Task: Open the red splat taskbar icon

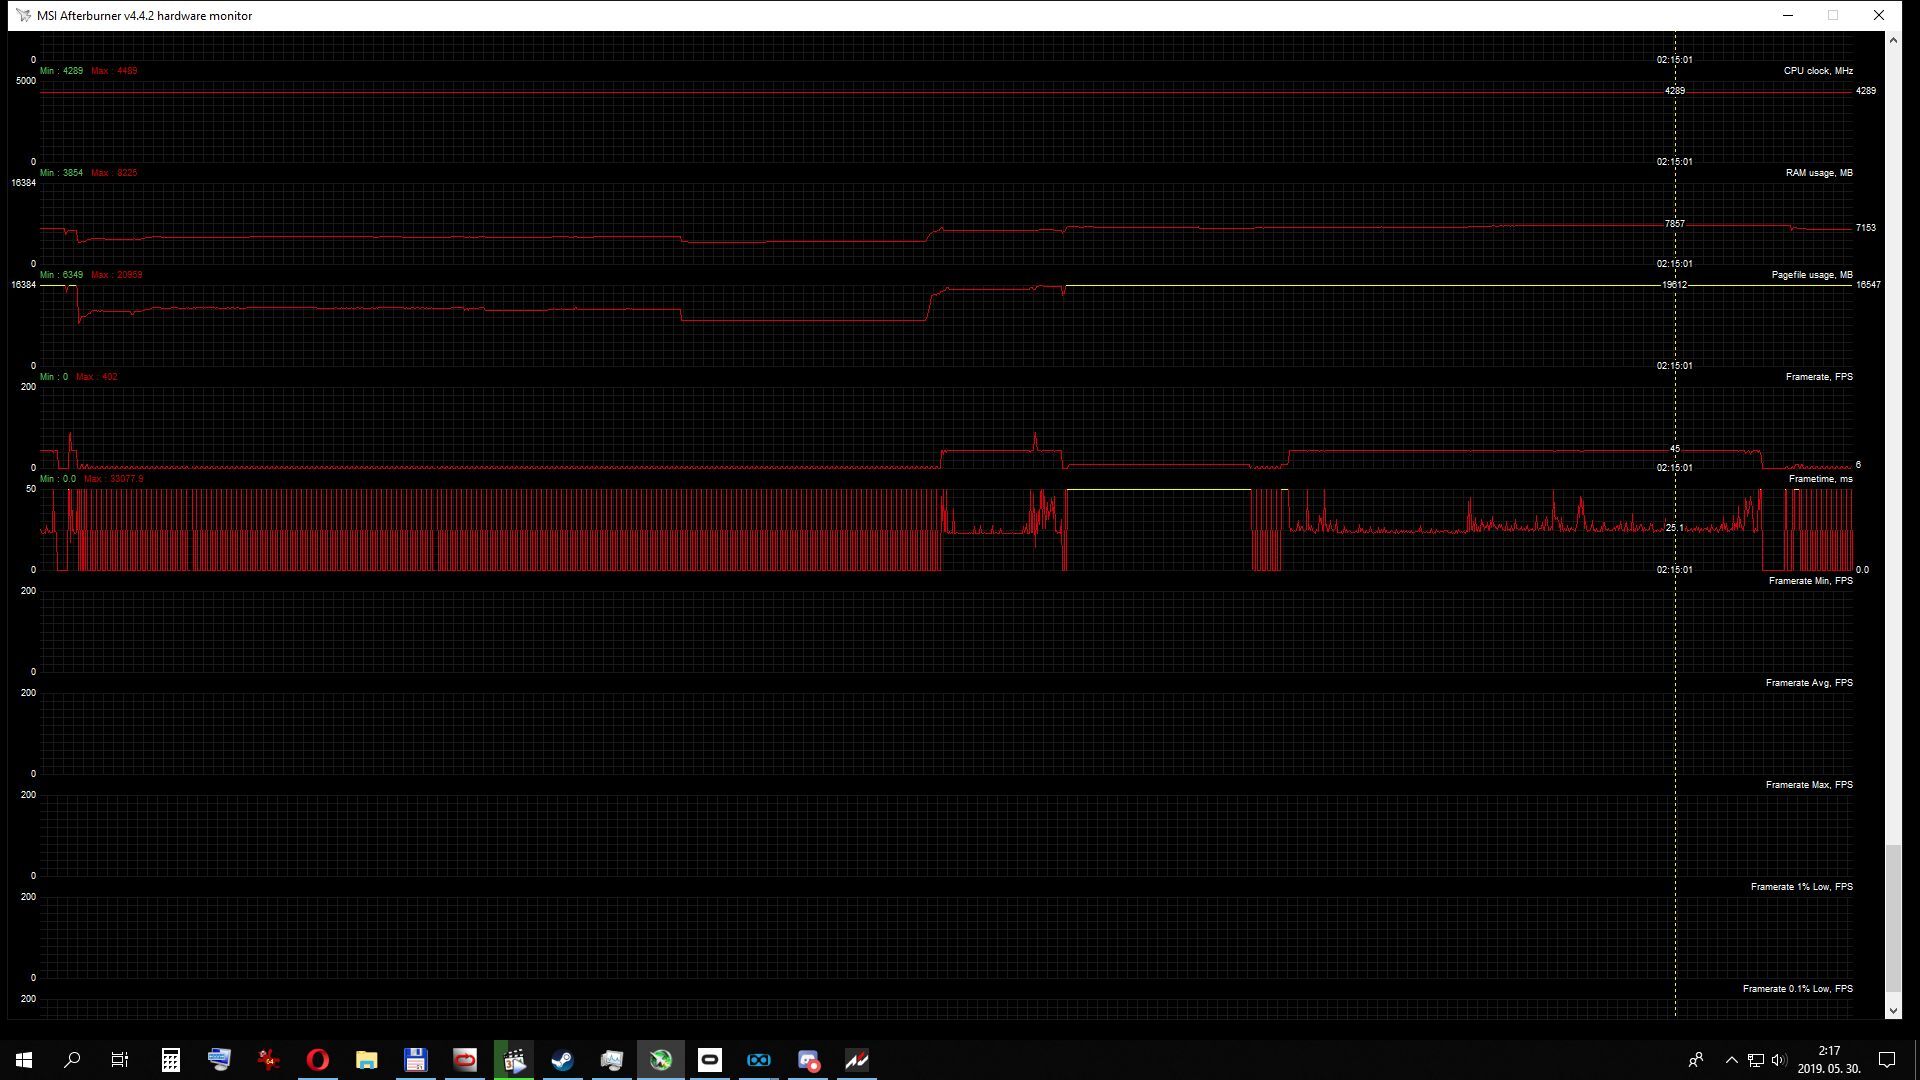Action: pyautogui.click(x=268, y=1060)
